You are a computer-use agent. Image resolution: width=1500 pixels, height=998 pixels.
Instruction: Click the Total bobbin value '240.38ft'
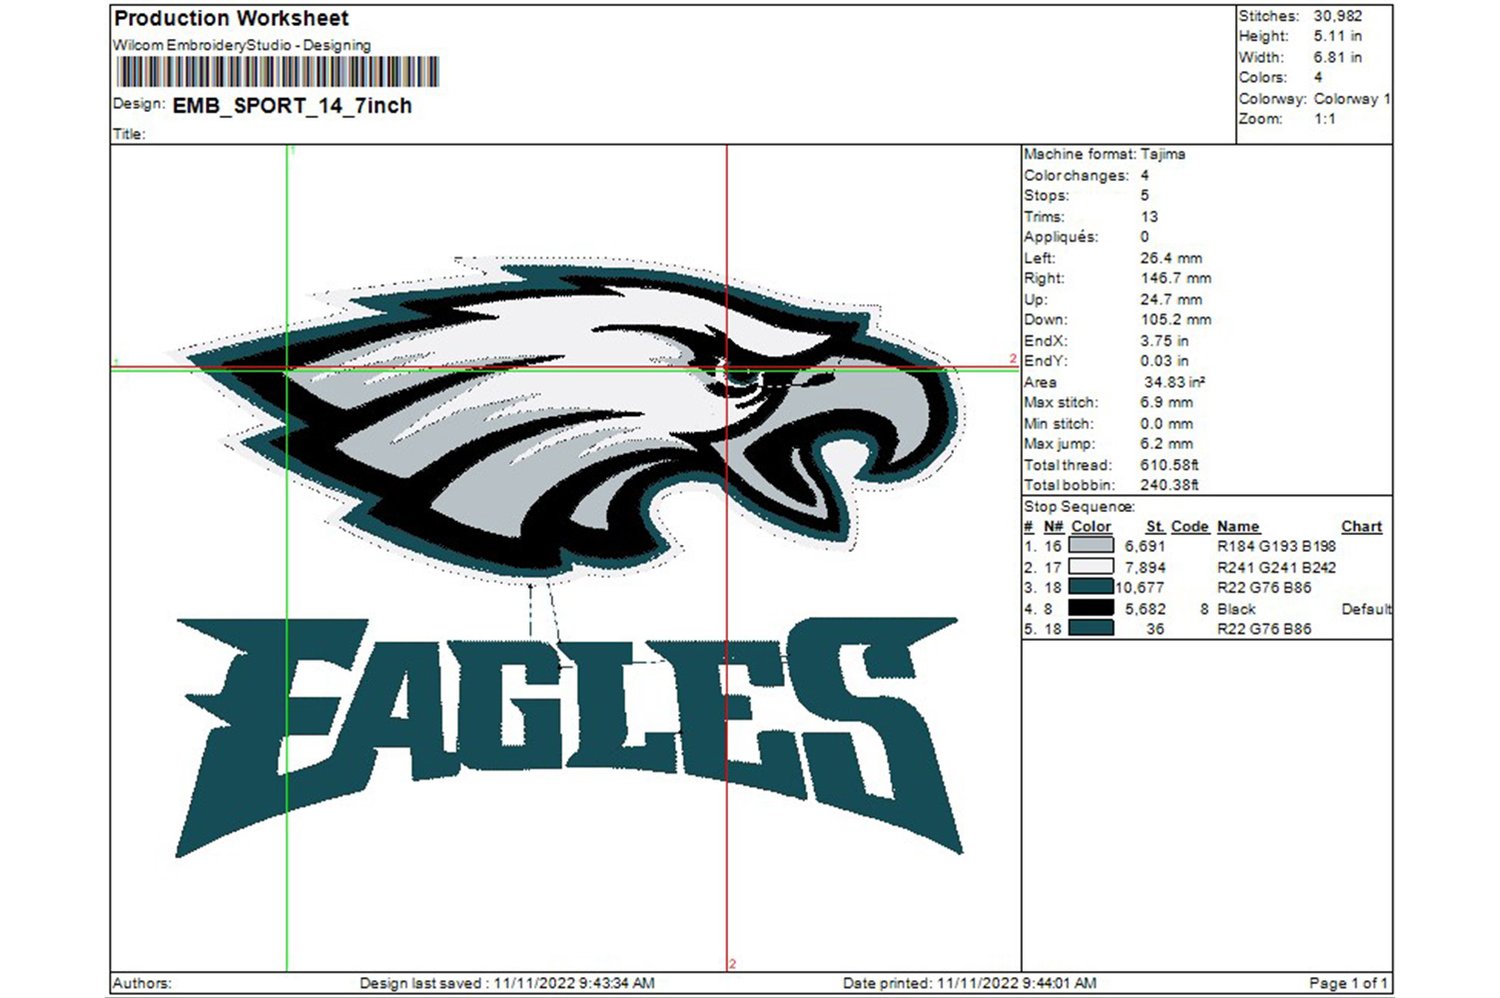pos(1169,485)
